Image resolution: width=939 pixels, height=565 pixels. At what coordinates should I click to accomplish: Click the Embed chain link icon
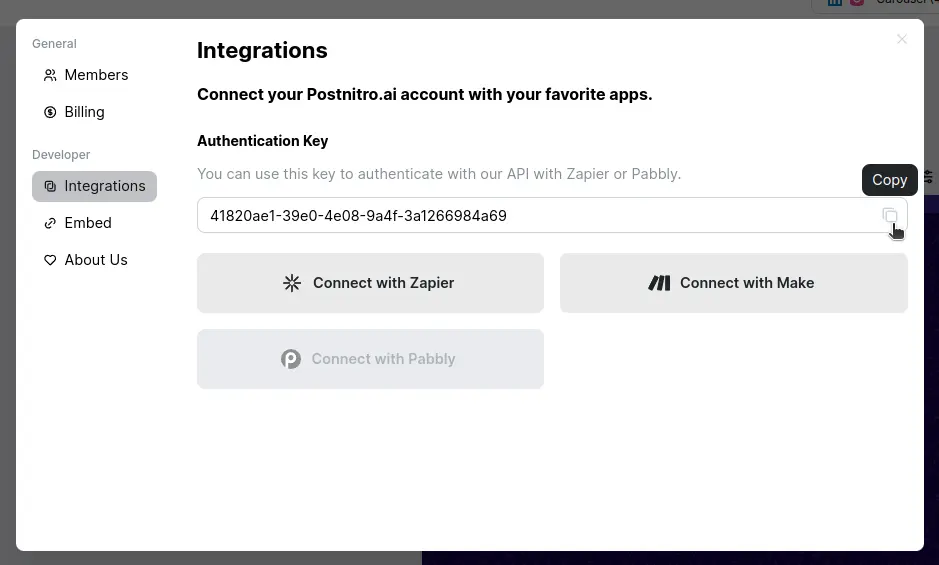pyautogui.click(x=50, y=223)
